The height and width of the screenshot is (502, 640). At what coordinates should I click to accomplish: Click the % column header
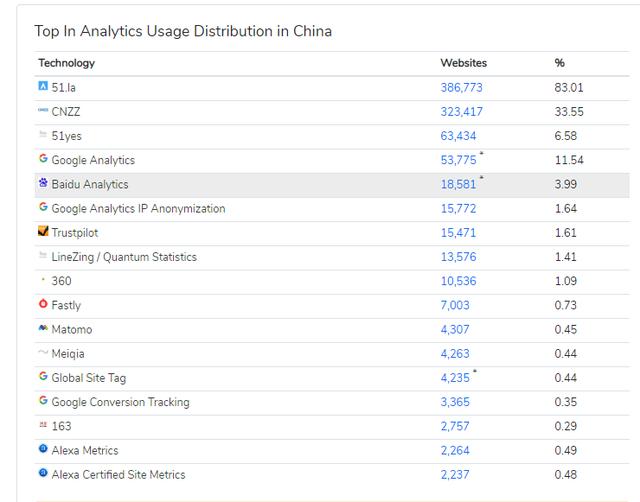pos(559,63)
